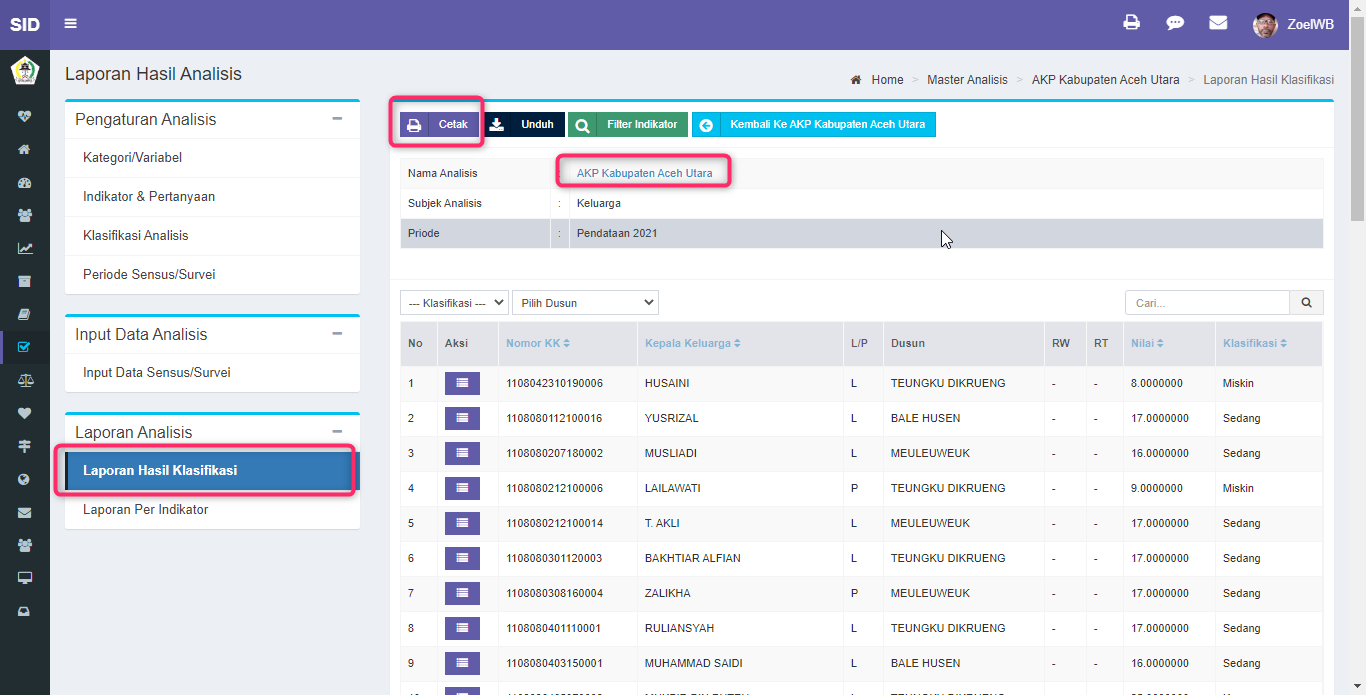Select the dashboard gauge icon in the sidebar
The height and width of the screenshot is (695, 1366).
(25, 181)
